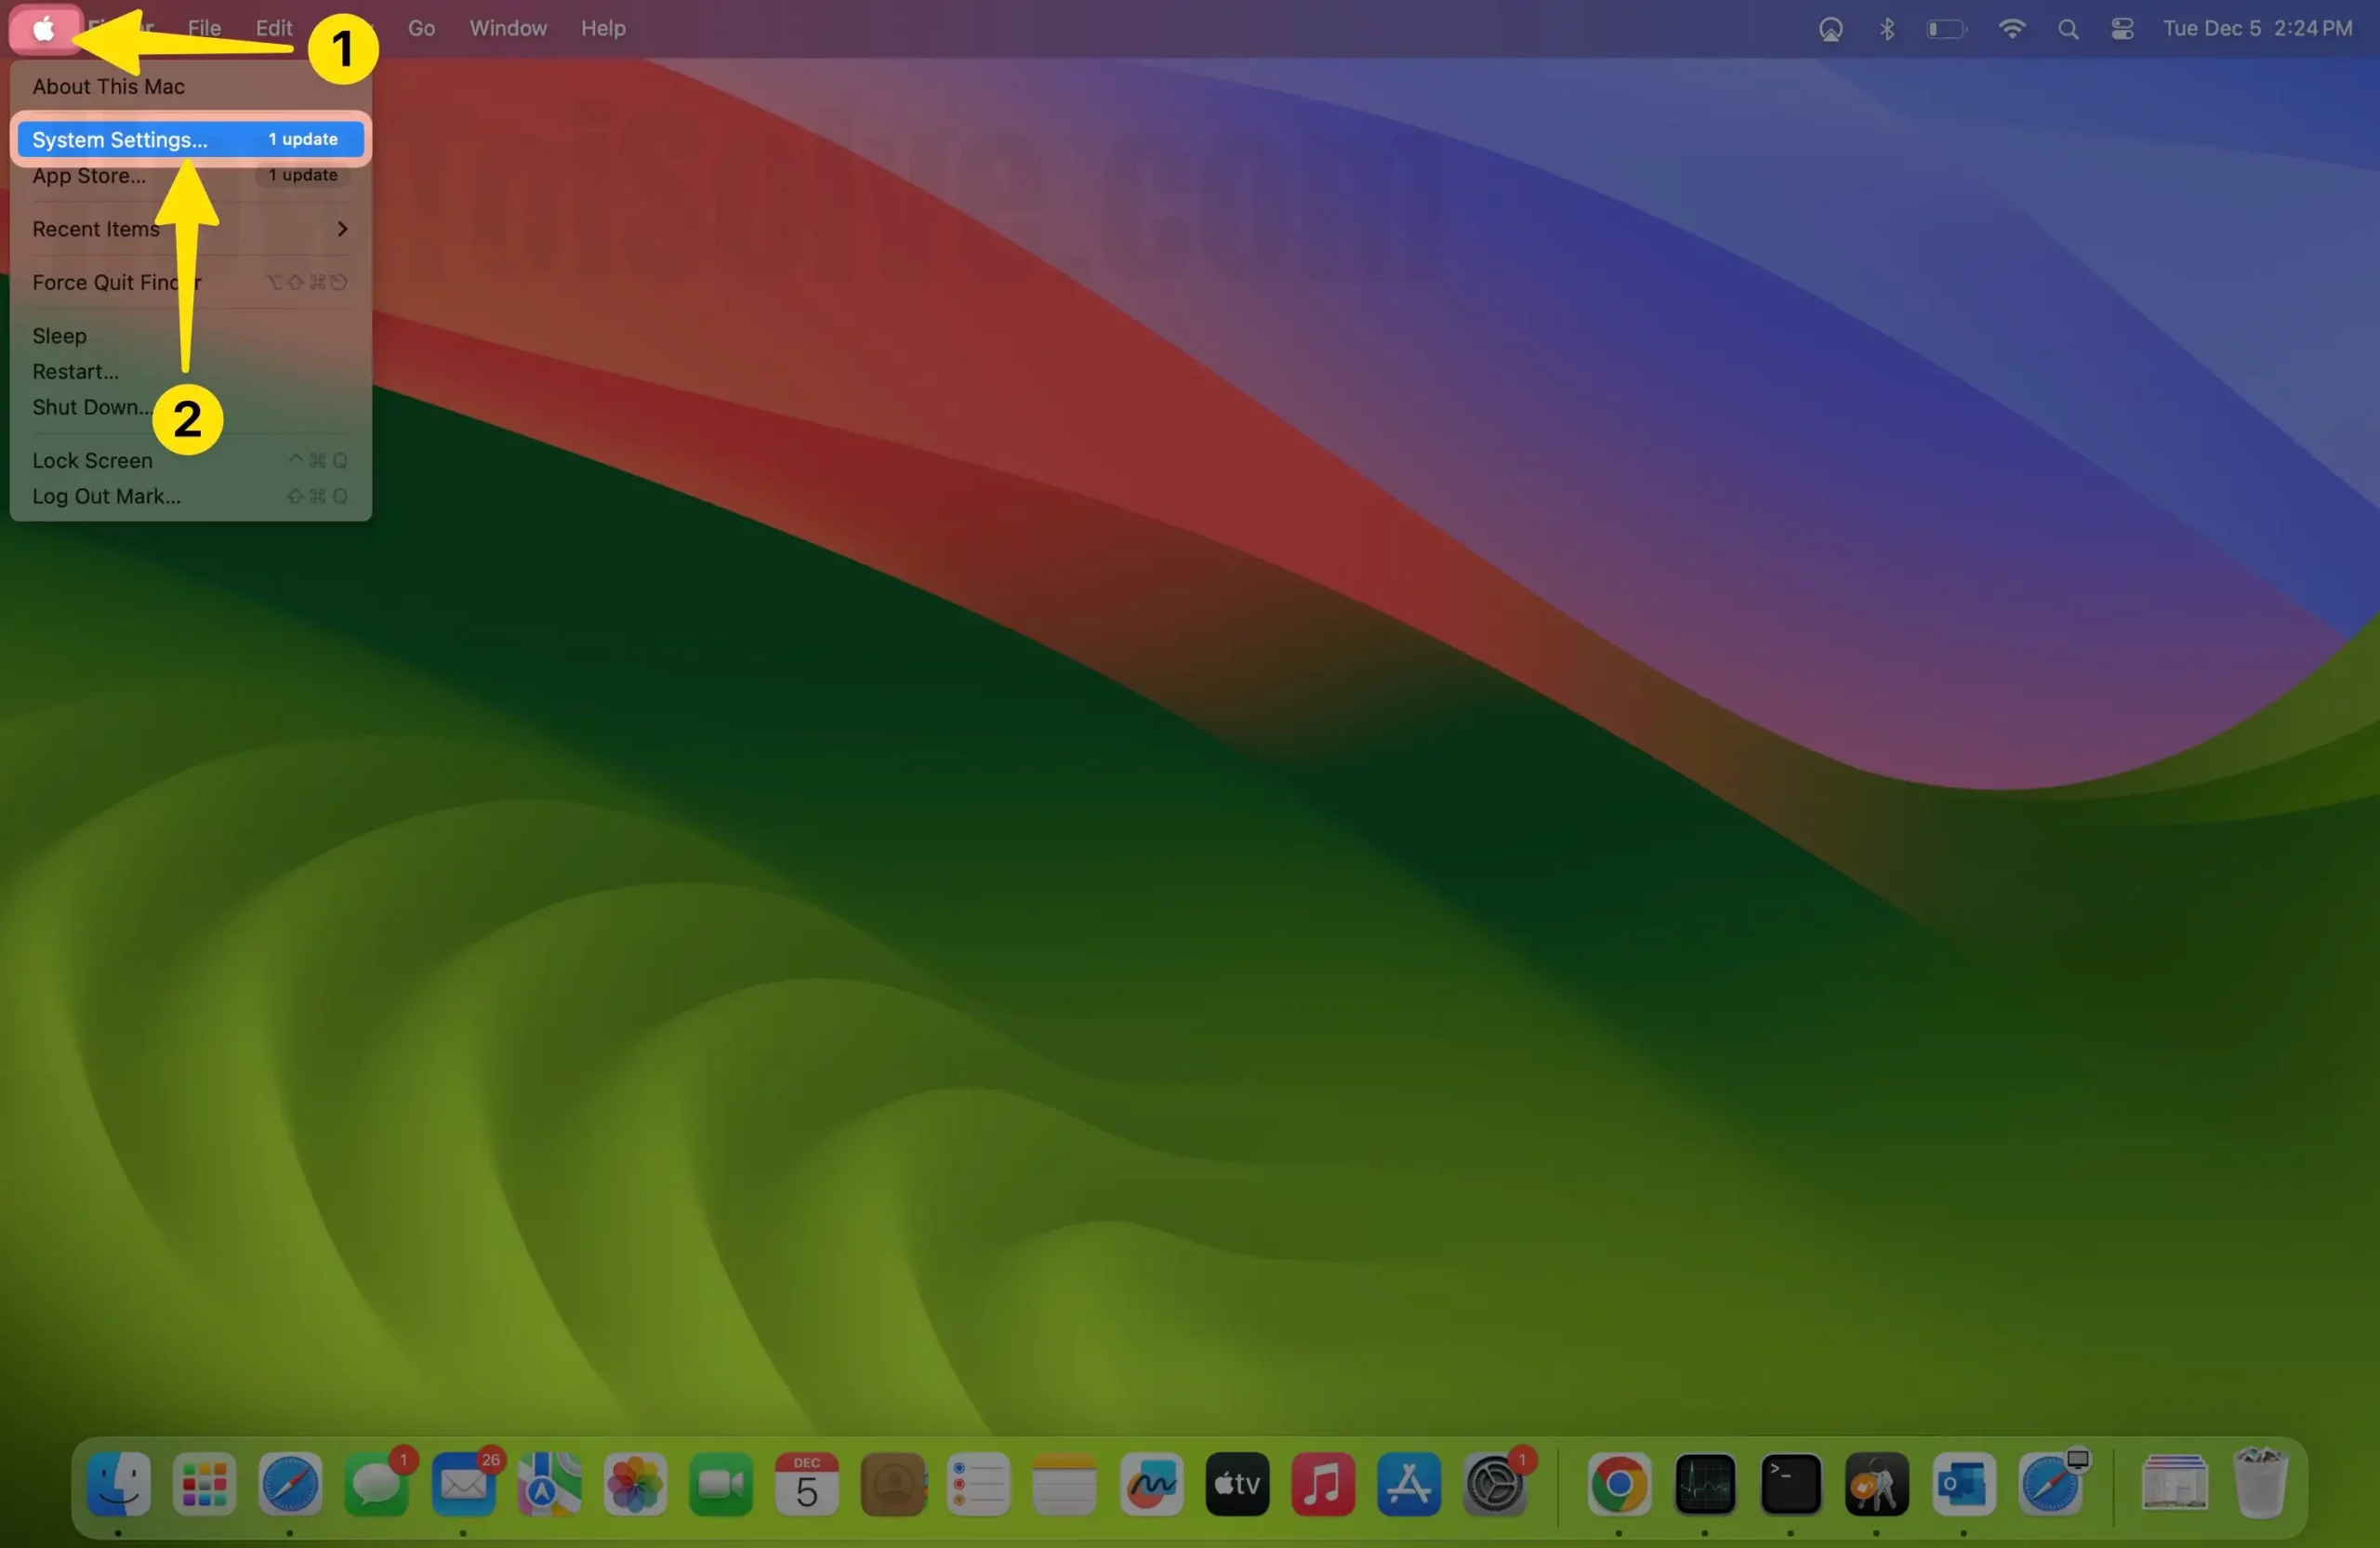This screenshot has height=1548, width=2380.
Task: Open Spotlight search magnifier icon
Action: (x=2068, y=29)
